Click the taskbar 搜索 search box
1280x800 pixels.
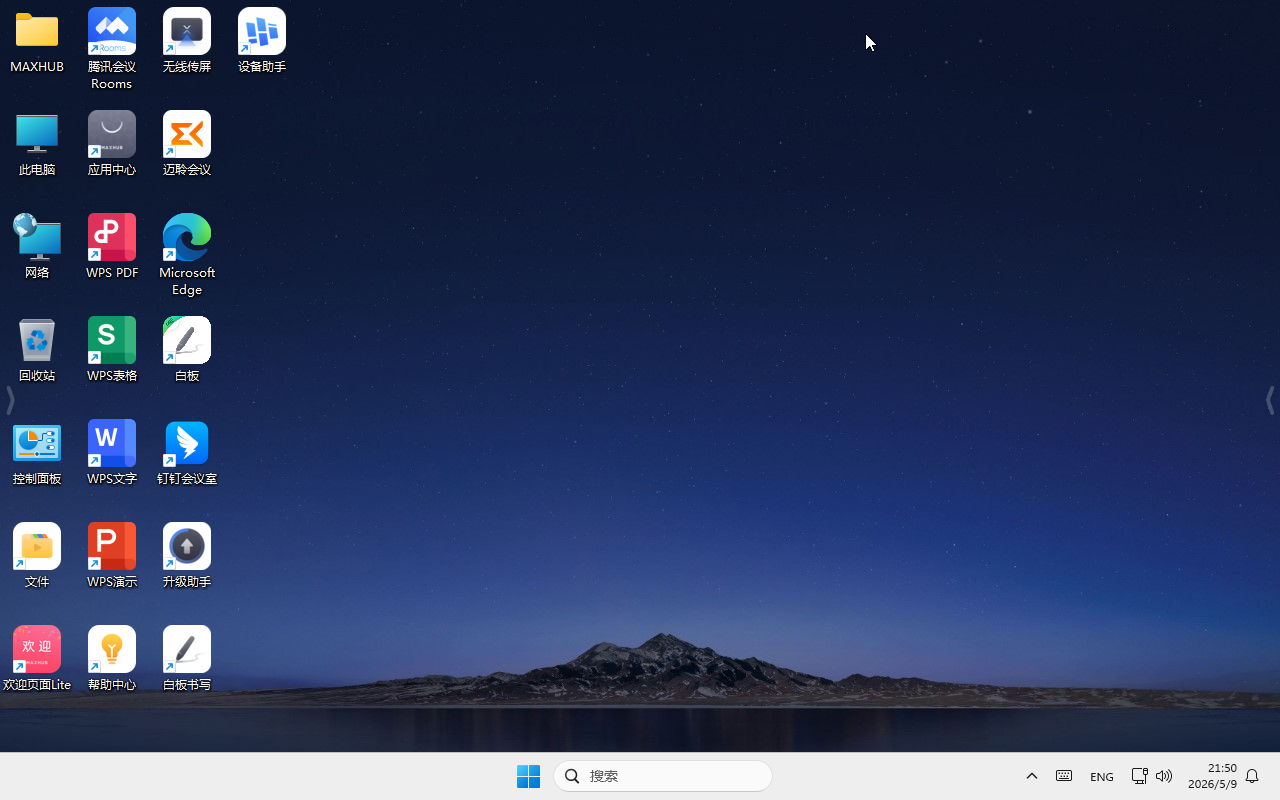(663, 776)
